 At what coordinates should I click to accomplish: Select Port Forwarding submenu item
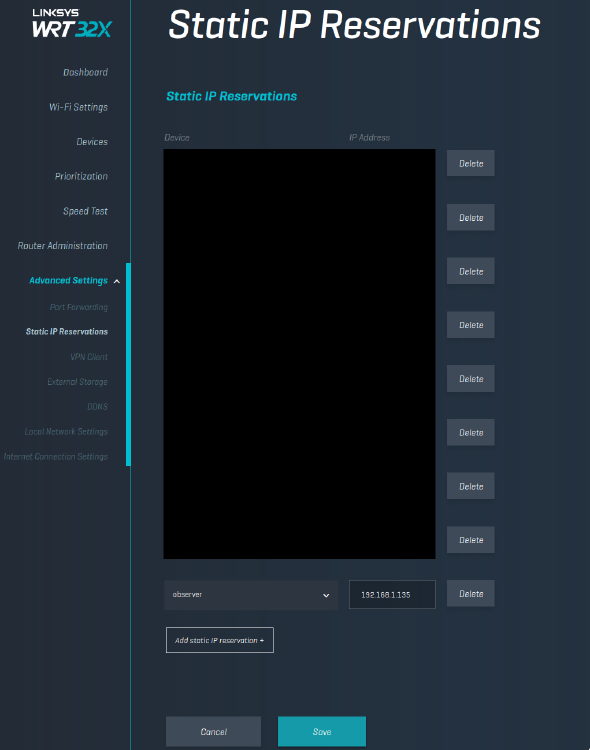tap(78, 307)
